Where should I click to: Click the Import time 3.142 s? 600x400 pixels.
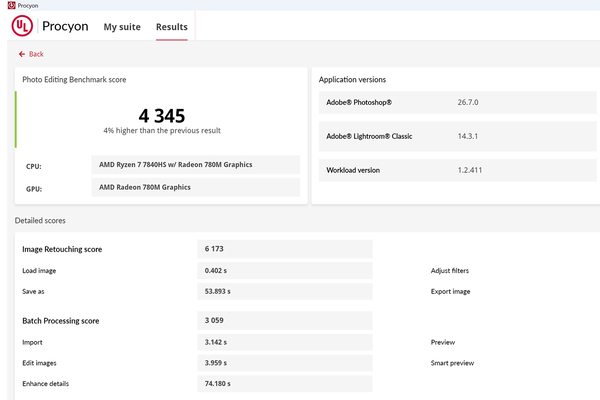216,341
